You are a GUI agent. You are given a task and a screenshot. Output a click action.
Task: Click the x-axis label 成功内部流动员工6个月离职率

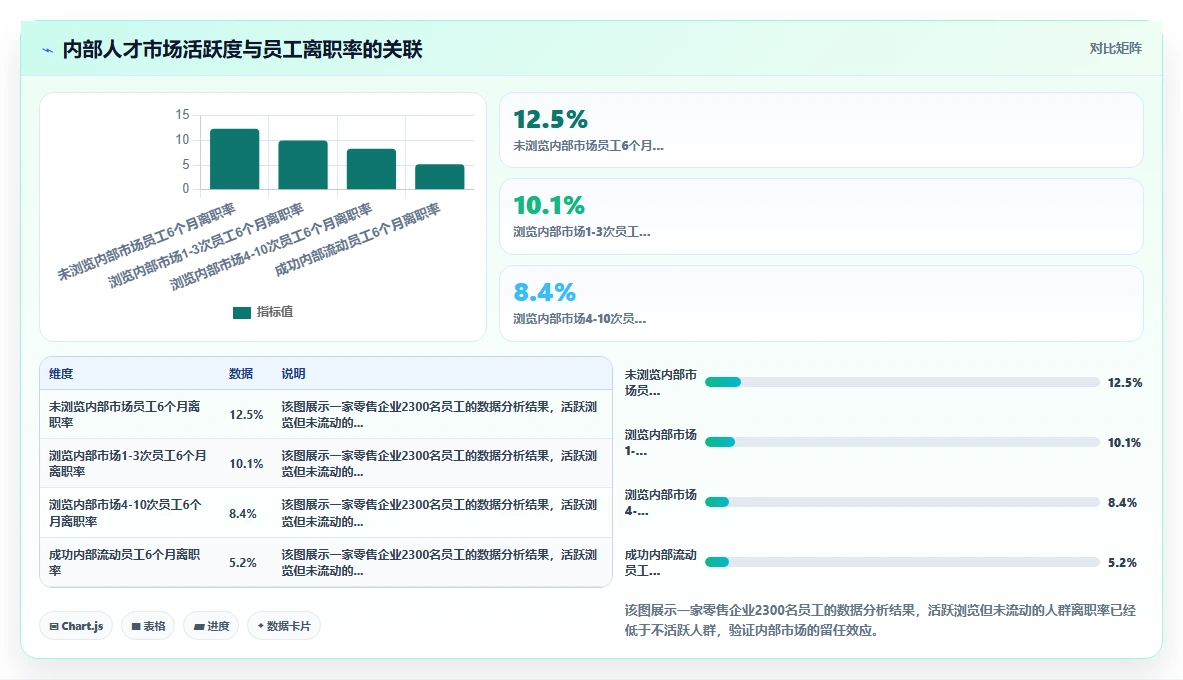click(x=357, y=239)
